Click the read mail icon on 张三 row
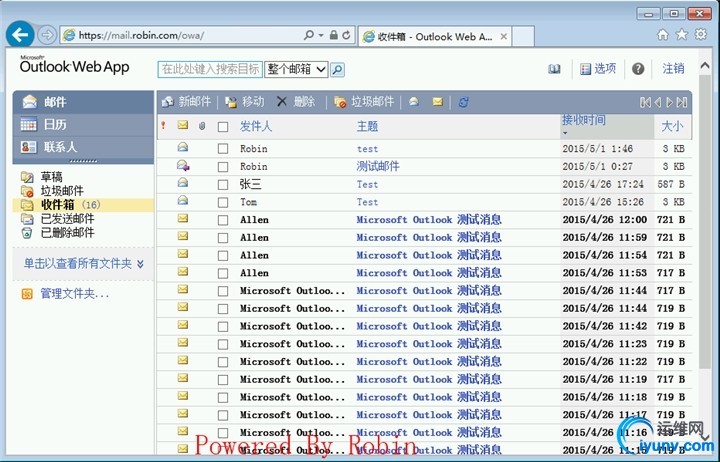720x462 pixels. pyautogui.click(x=183, y=182)
